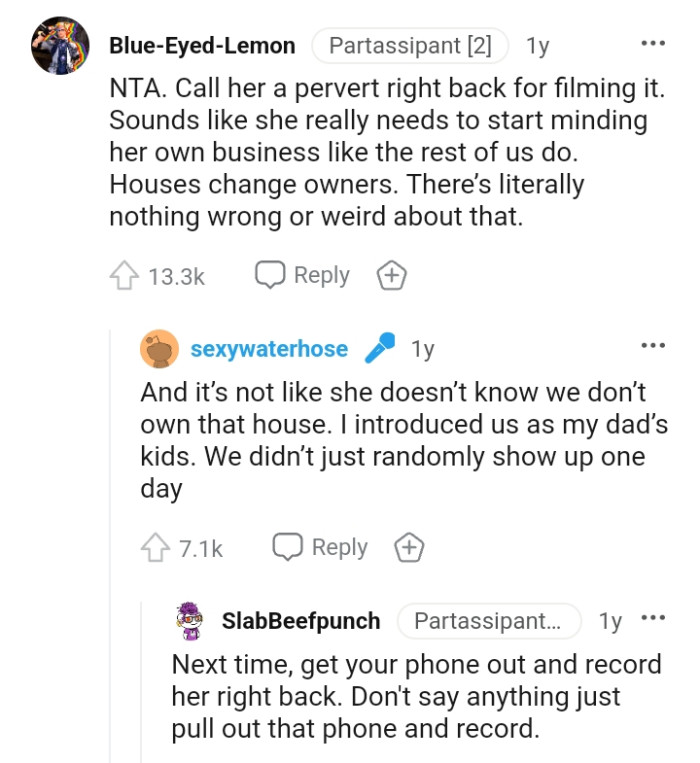Open more options for Blue-Eyed-Lemon's comment
This screenshot has width=700, height=763.
click(652, 45)
